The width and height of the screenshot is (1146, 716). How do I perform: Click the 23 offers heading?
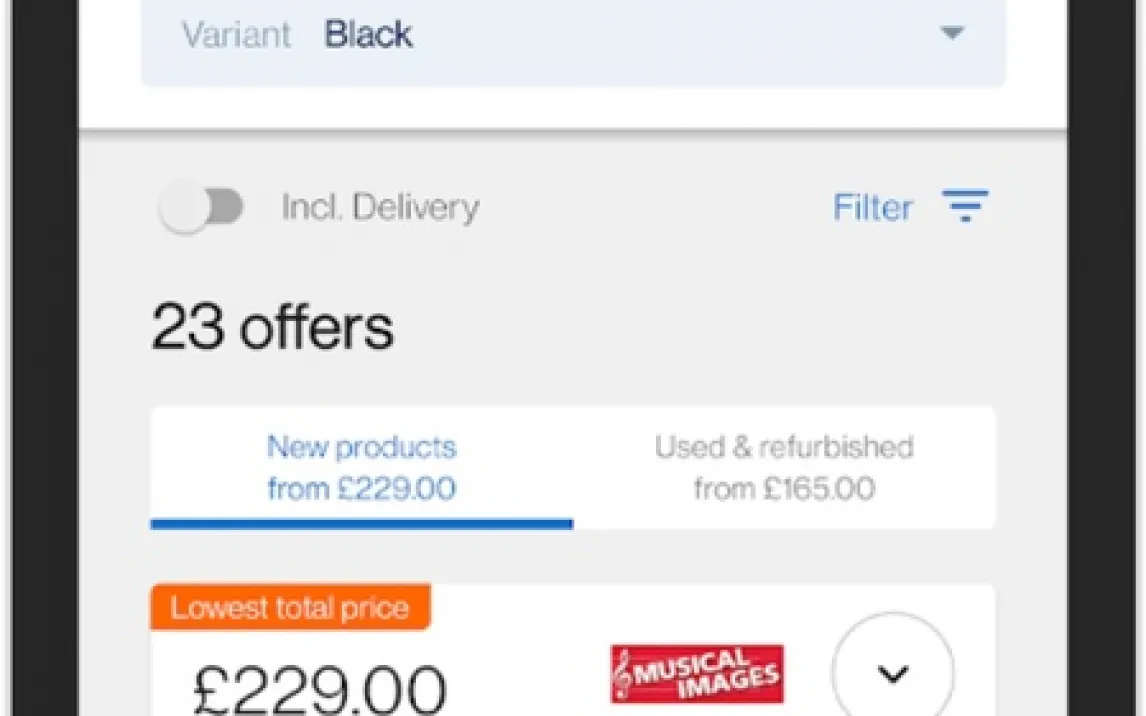pyautogui.click(x=273, y=328)
